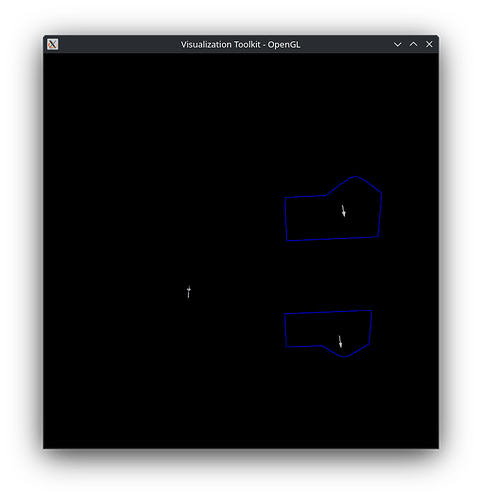
Task: Click the white arrow glyph inside lower polygon
Action: [x=340, y=342]
